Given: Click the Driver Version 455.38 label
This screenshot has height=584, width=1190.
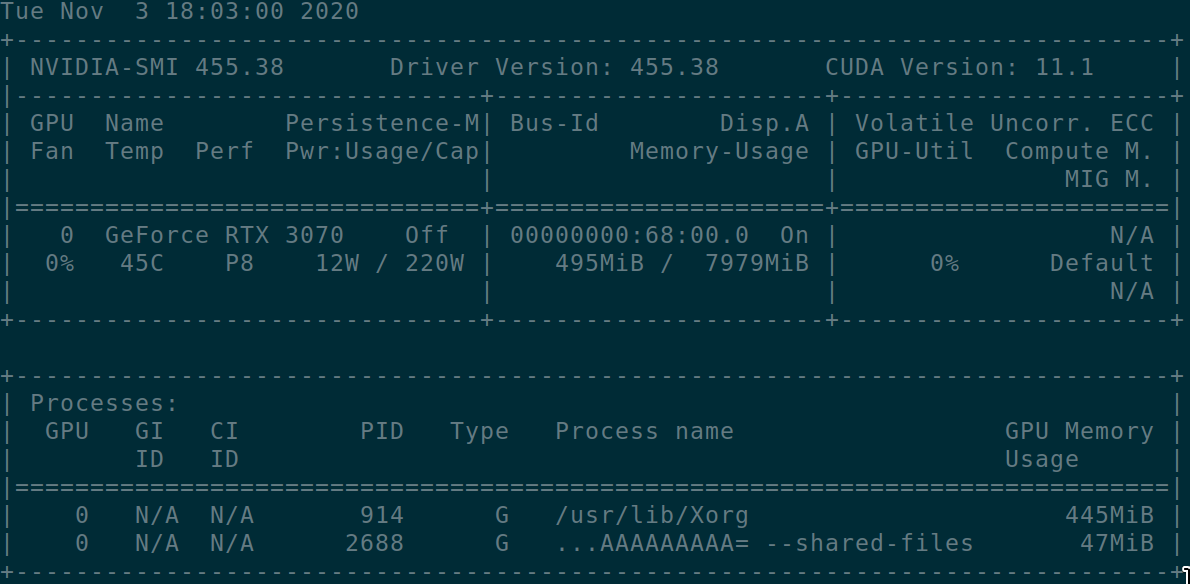Looking at the screenshot, I should [554, 68].
